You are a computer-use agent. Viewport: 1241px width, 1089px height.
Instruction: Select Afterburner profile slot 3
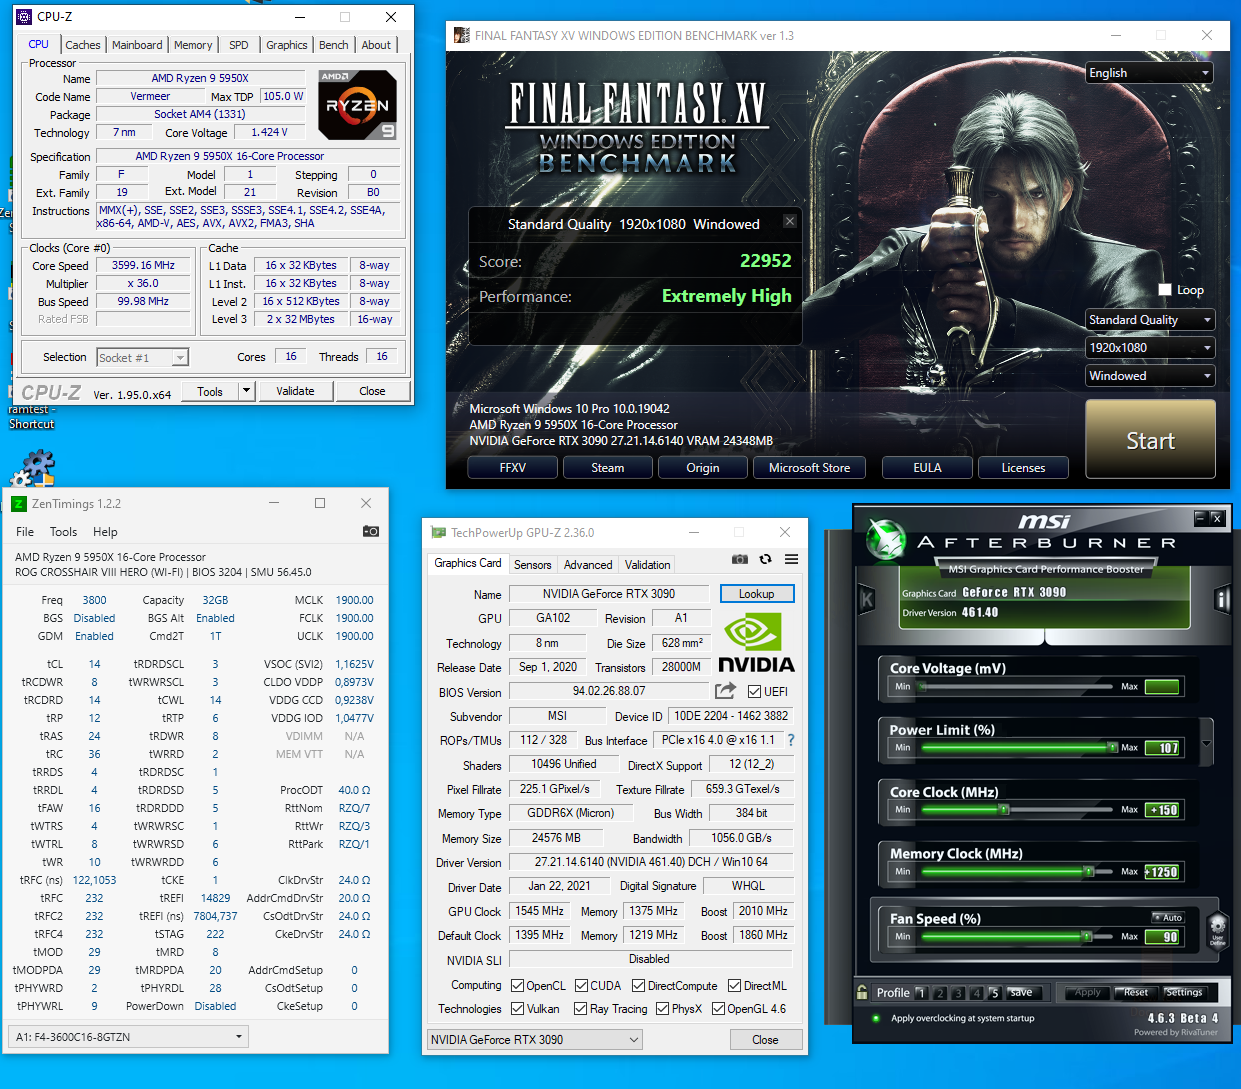click(x=958, y=993)
